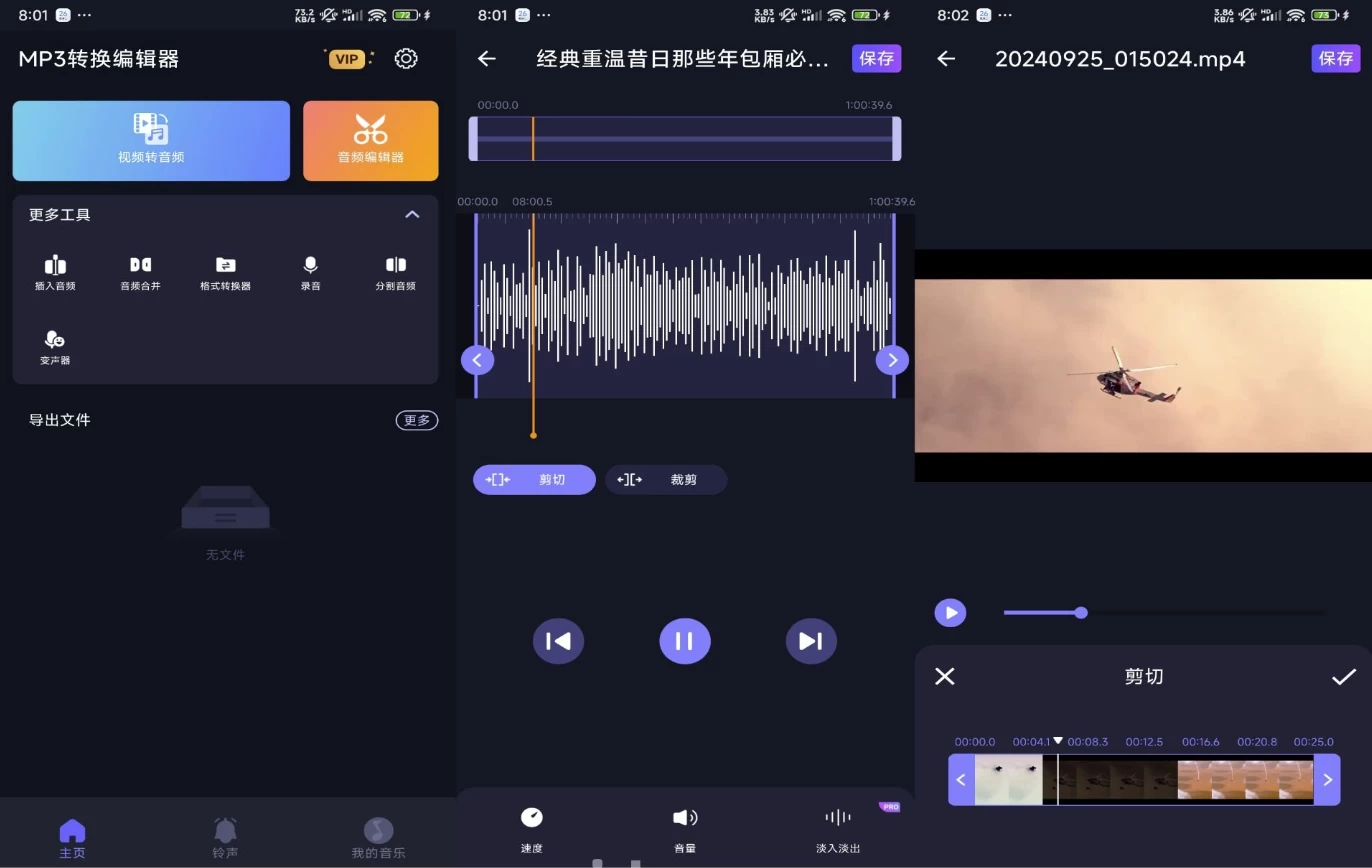Screen dimensions: 1372x868
Task: Switch to the 铃声 ringtone tab
Action: coord(225,838)
